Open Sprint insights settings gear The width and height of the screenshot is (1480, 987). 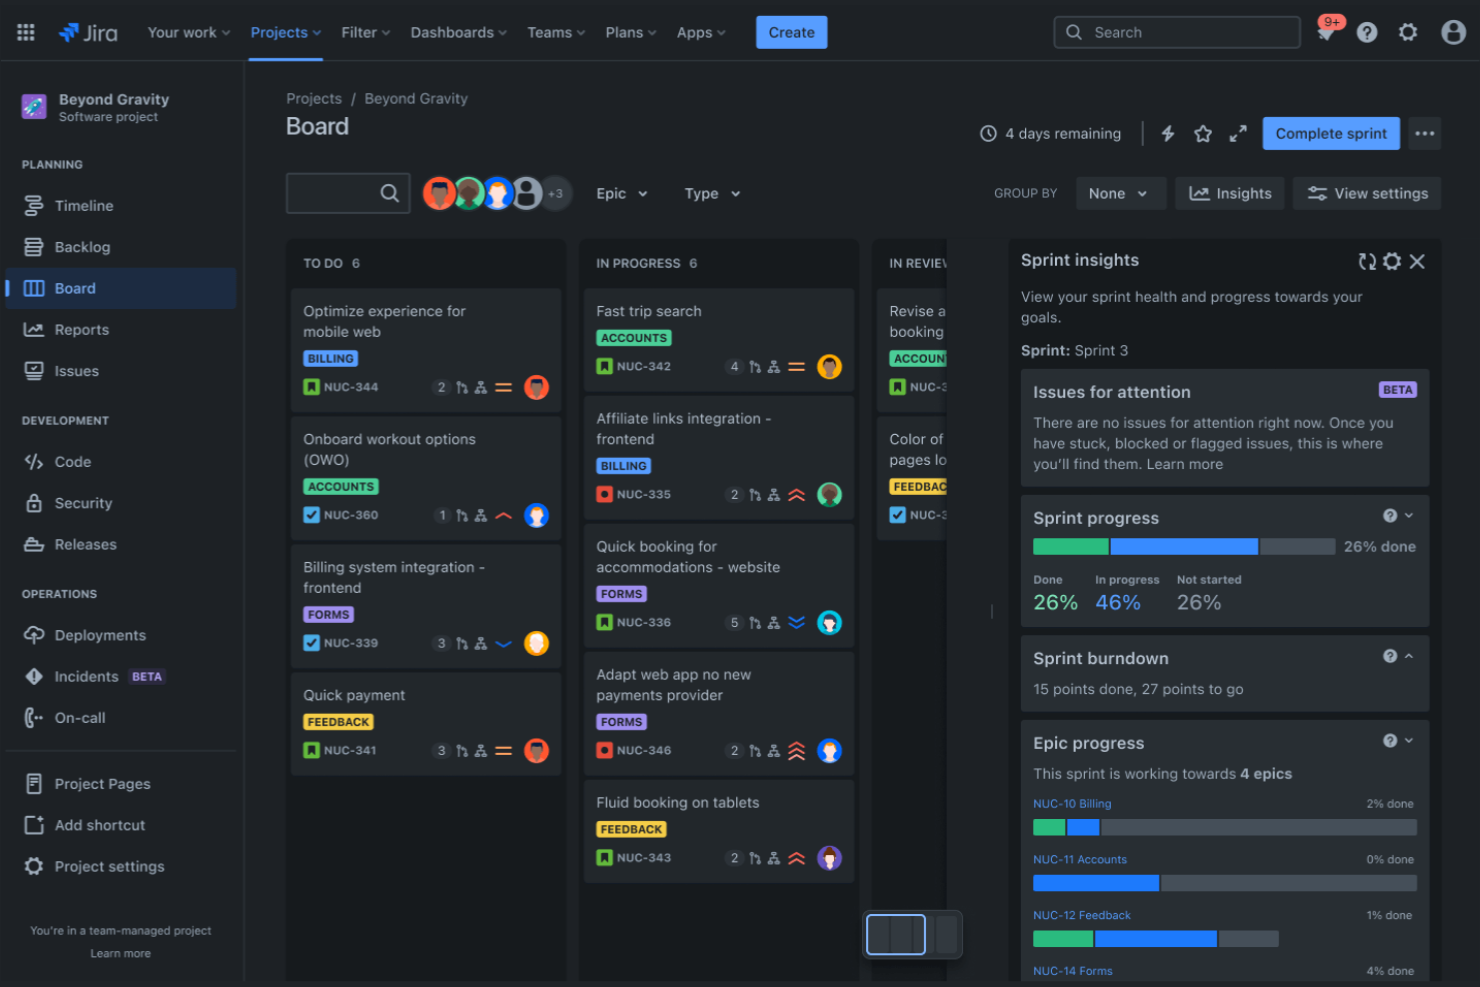[1392, 261]
